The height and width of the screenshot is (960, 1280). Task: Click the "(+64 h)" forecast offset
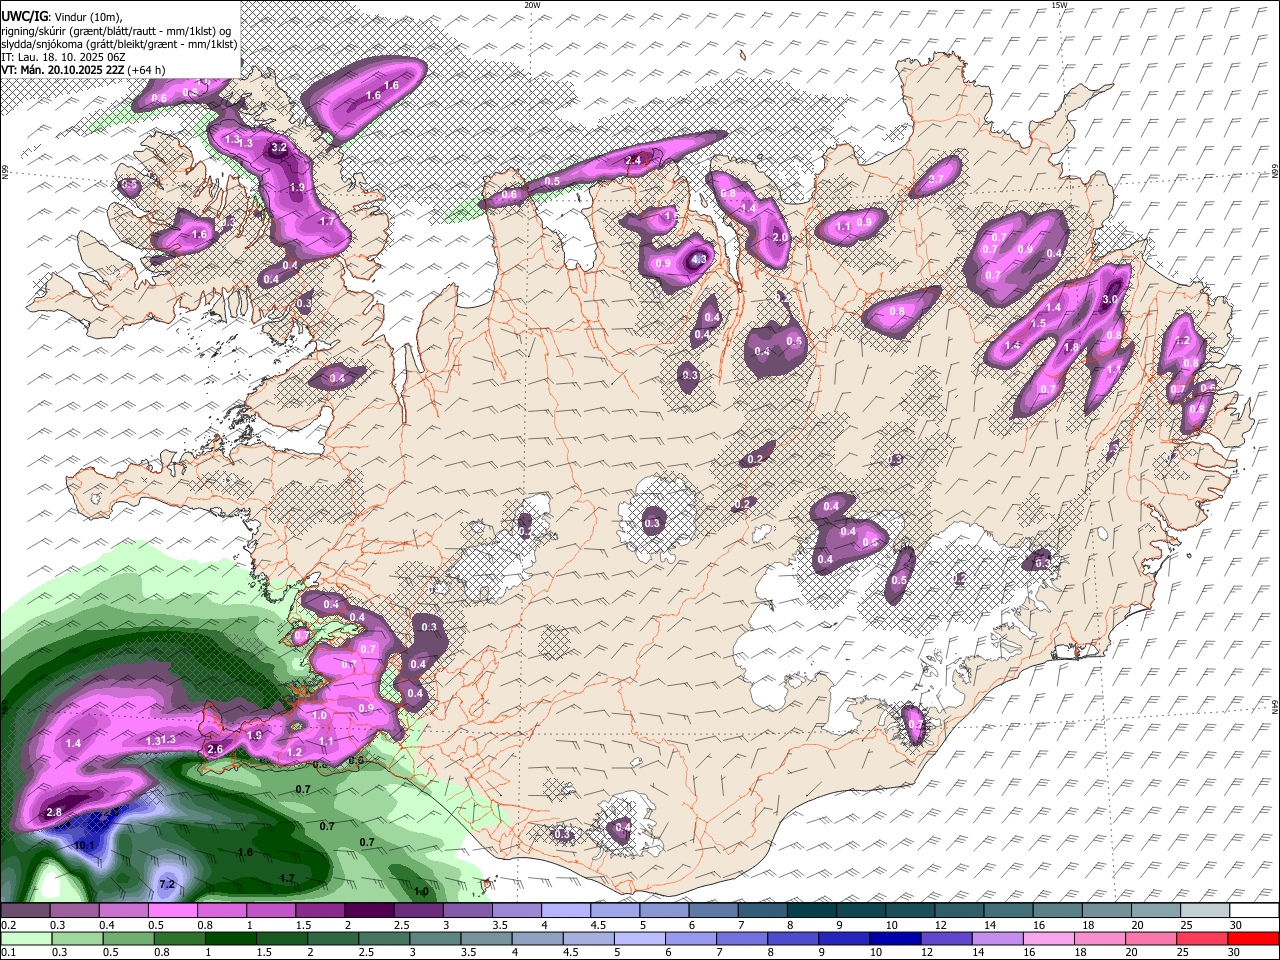(147, 70)
